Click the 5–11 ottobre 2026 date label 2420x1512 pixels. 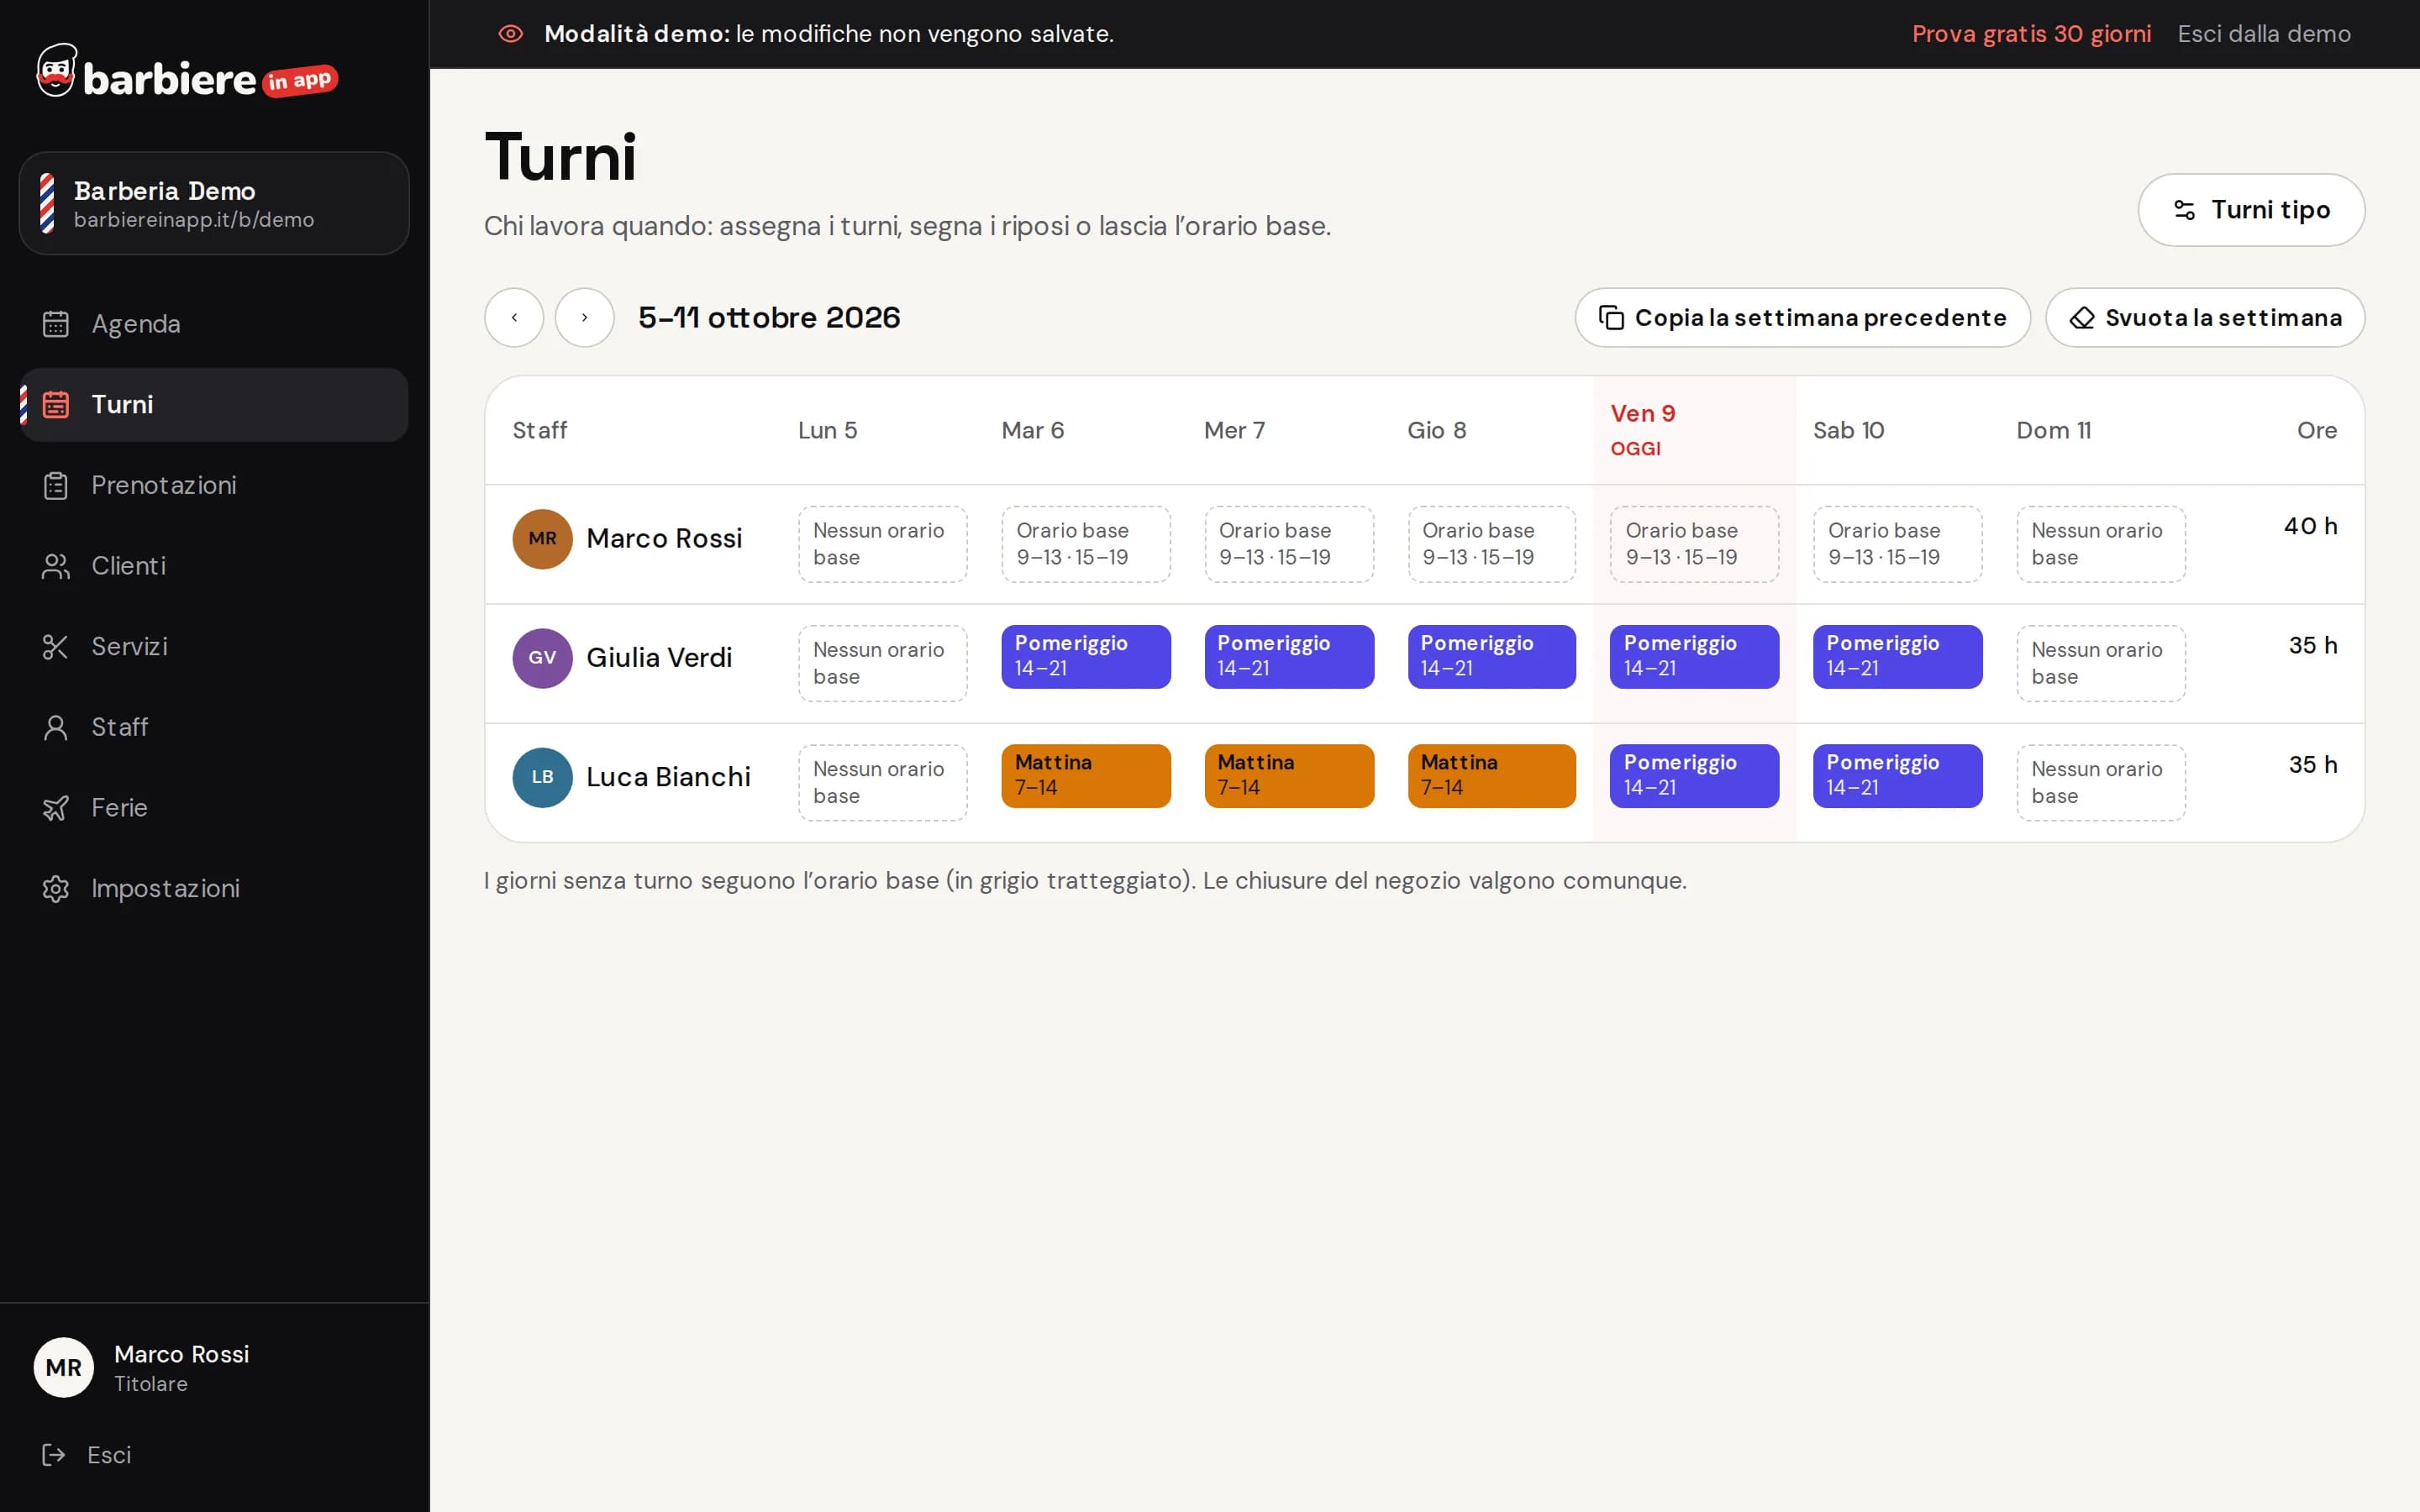tap(769, 318)
